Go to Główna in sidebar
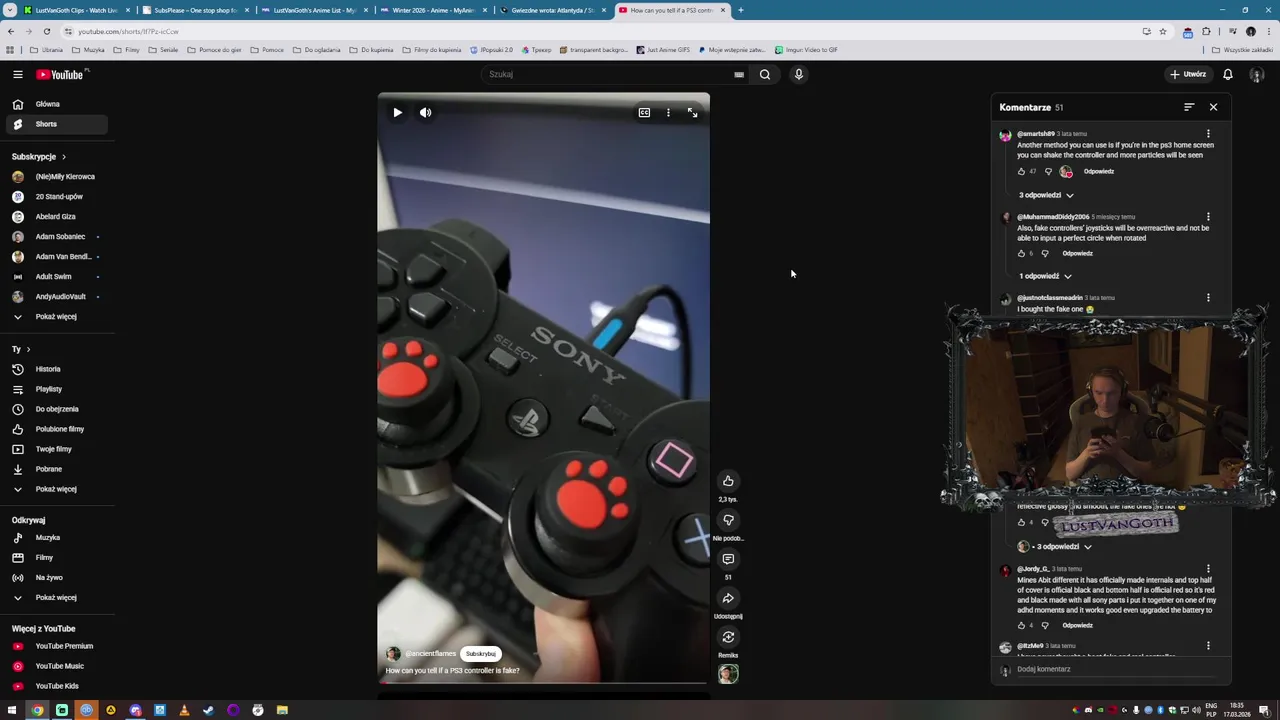Image resolution: width=1280 pixels, height=720 pixels. tap(56, 104)
